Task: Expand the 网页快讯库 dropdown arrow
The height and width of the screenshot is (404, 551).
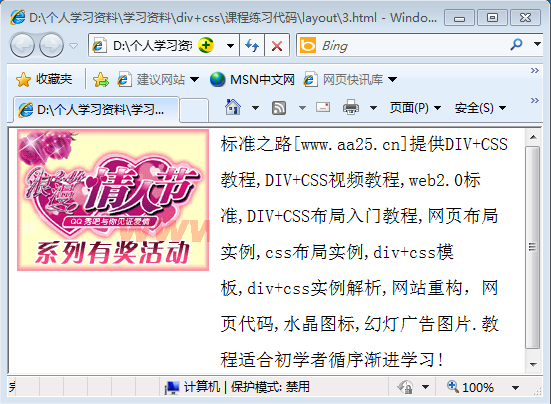Action: point(393,79)
